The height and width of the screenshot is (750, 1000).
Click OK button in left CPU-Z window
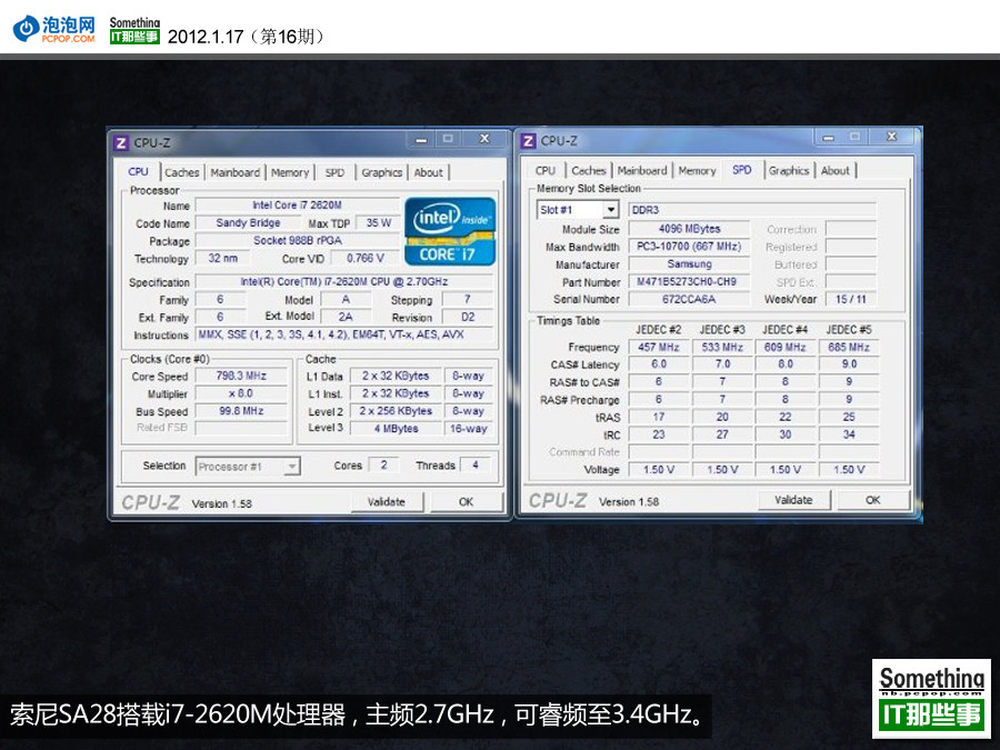pos(466,502)
